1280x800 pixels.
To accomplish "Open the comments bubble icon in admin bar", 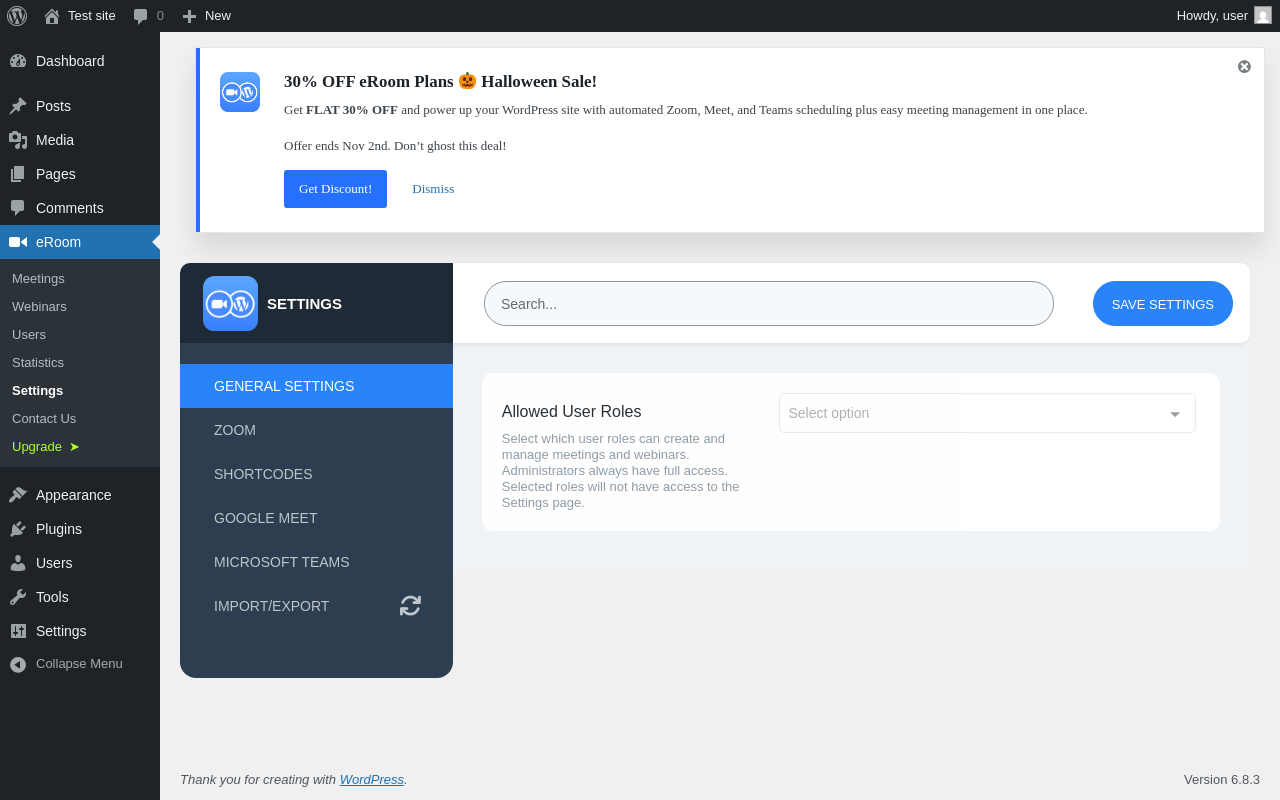I will click(141, 16).
